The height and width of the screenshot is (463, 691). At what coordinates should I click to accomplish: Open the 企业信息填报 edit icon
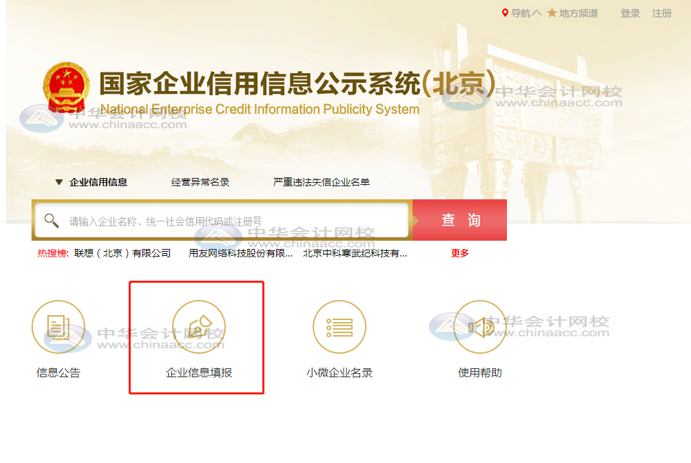tap(199, 327)
